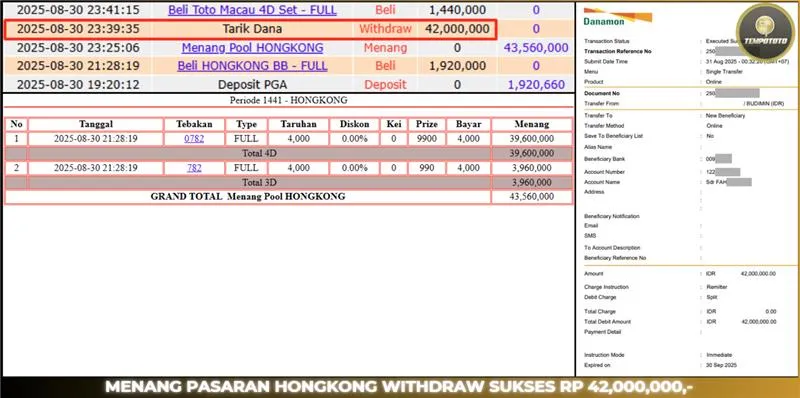800x398 pixels.
Task: Click the Transfer From label
Action: (x=601, y=104)
